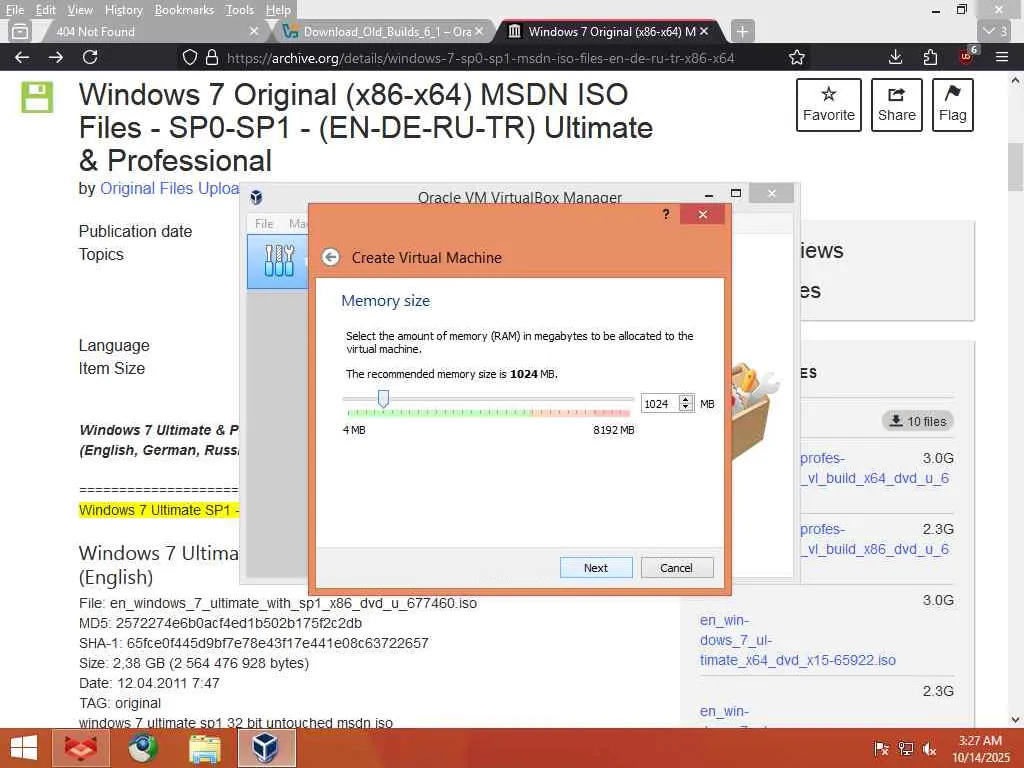Open the Tools menu in Firefox
This screenshot has width=1024, height=768.
239,10
